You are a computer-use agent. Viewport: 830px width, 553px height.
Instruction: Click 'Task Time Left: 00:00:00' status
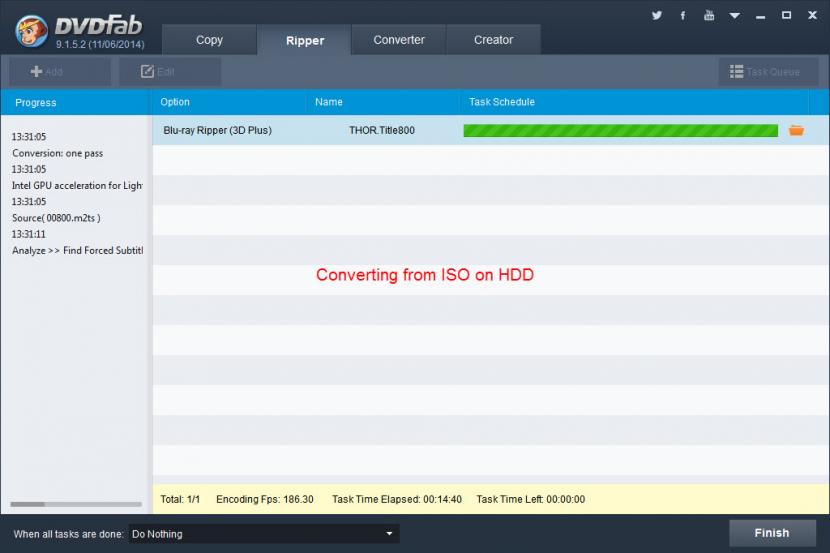530,499
